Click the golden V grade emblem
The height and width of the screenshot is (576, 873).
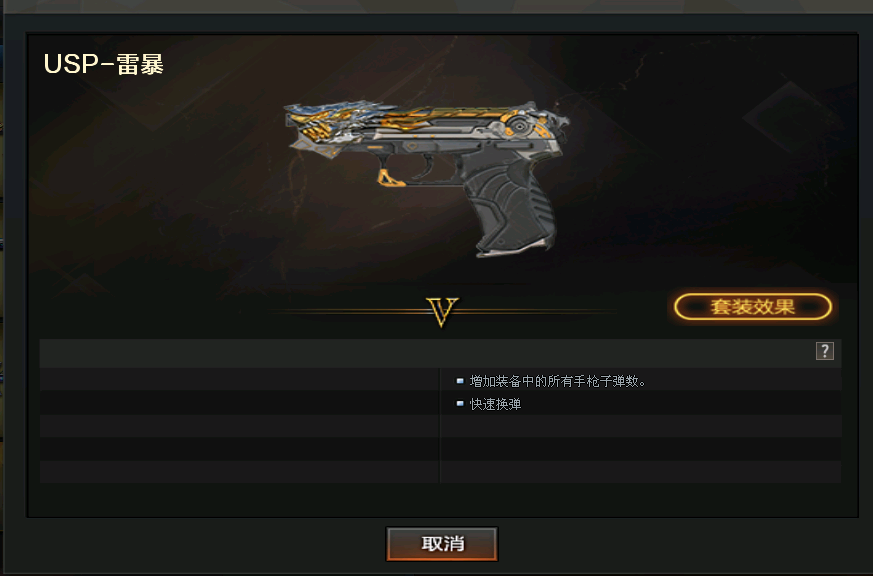[442, 311]
